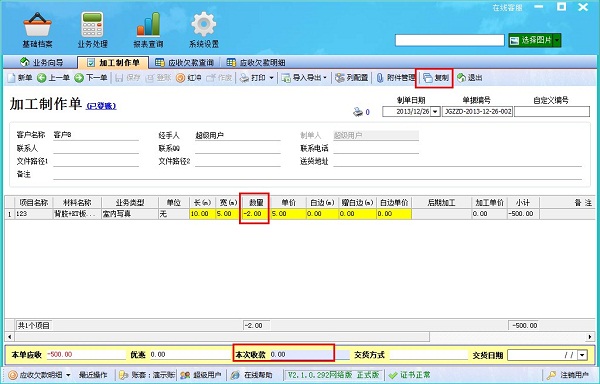Open 列配置 column settings
The image size is (600, 384).
(352, 78)
